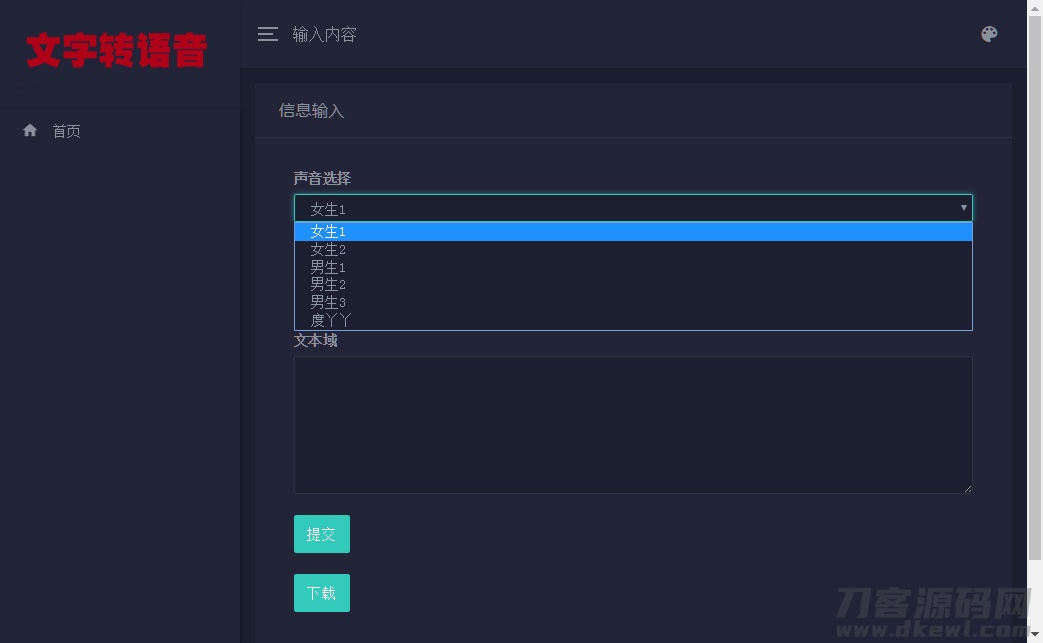The image size is (1043, 643).
Task: Click the textarea resize grip corner
Action: [967, 488]
